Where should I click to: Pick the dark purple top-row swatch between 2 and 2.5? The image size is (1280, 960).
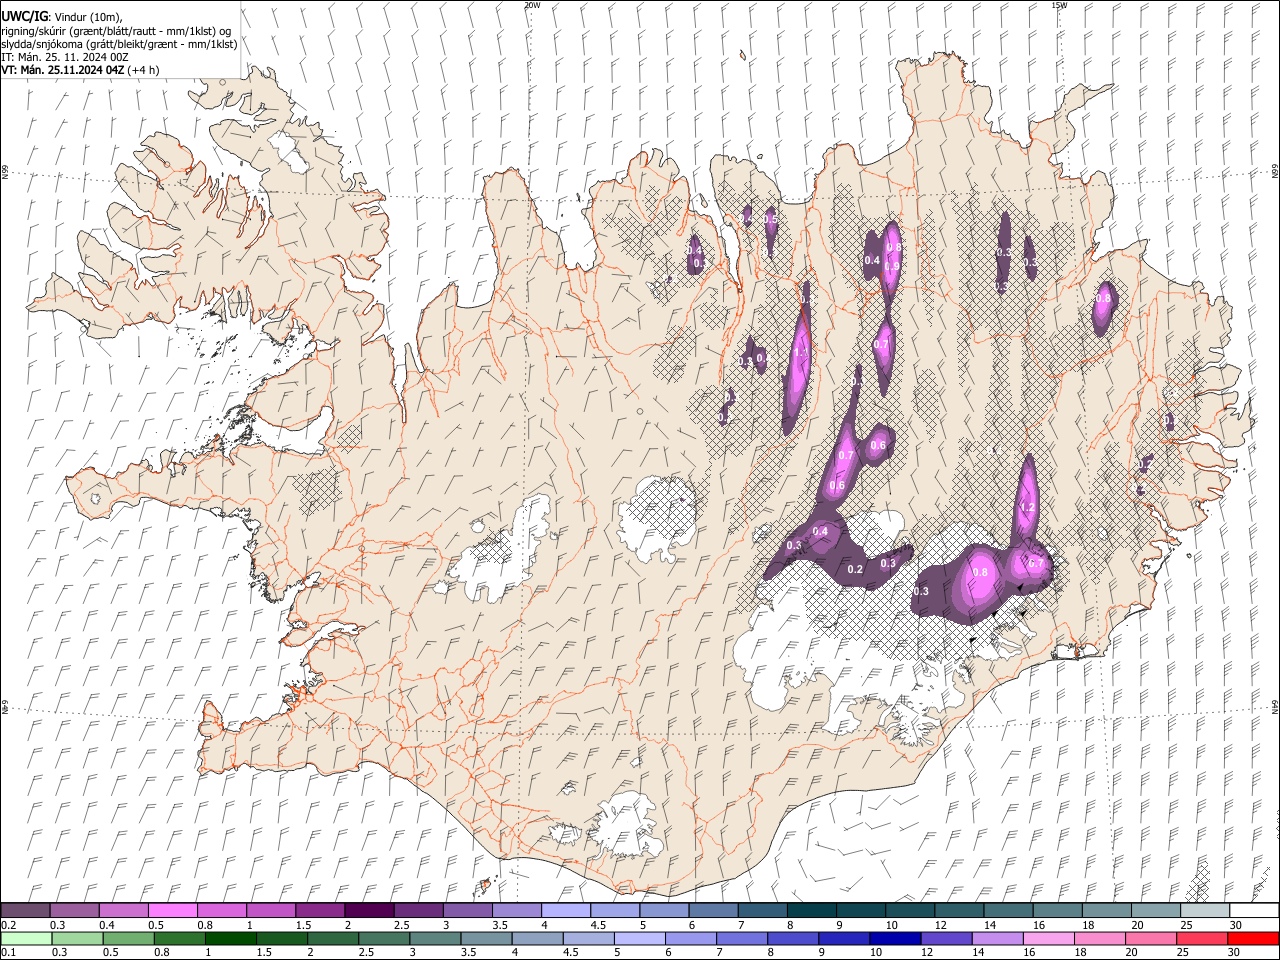click(x=369, y=910)
